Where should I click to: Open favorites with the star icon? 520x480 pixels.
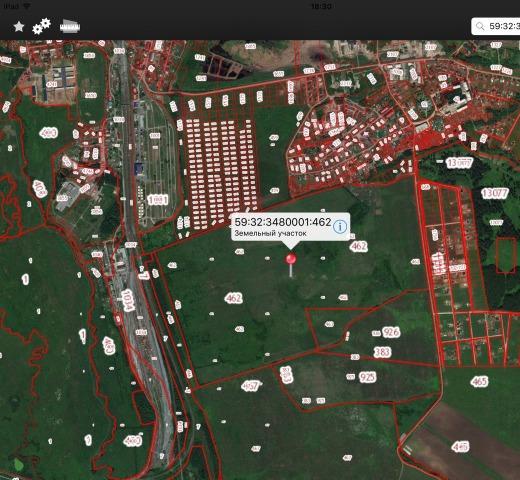[19, 26]
